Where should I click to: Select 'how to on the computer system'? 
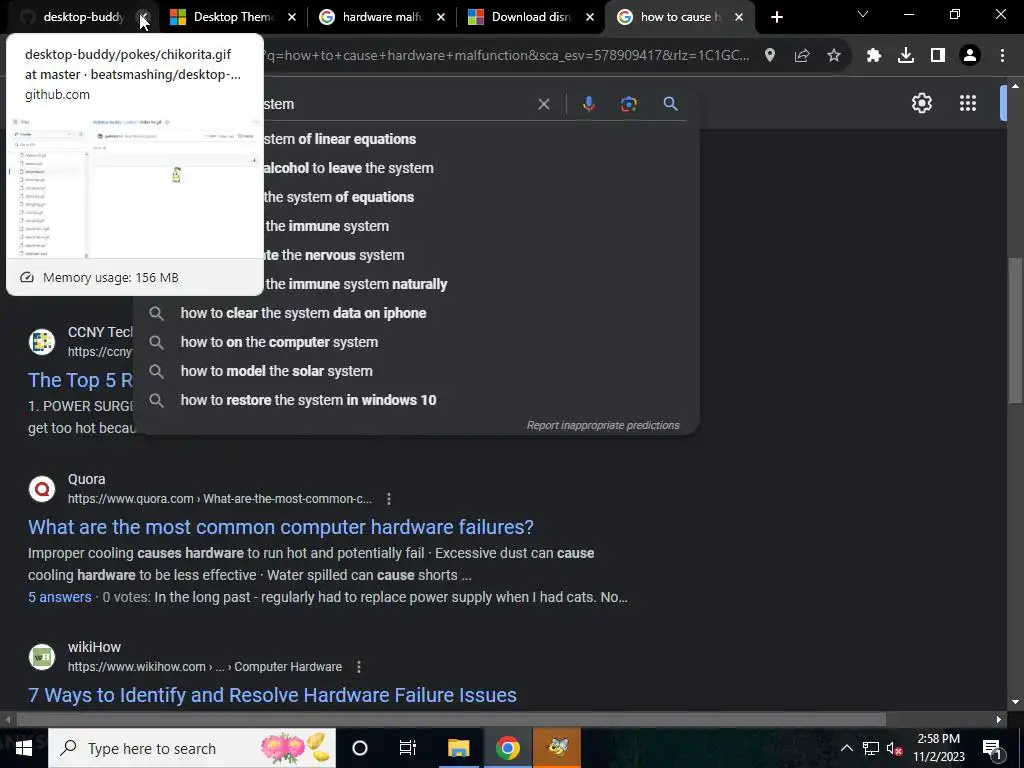pyautogui.click(x=416, y=342)
